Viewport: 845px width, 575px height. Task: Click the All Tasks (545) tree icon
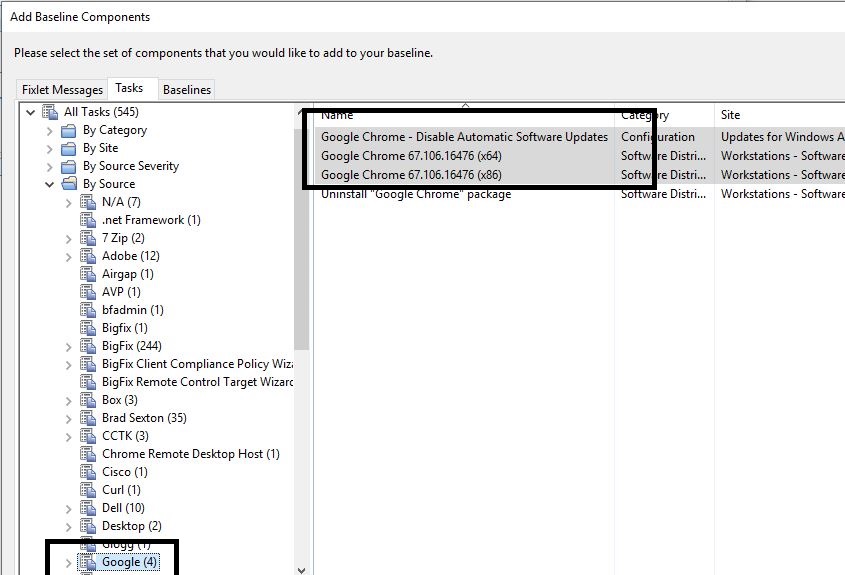point(50,112)
